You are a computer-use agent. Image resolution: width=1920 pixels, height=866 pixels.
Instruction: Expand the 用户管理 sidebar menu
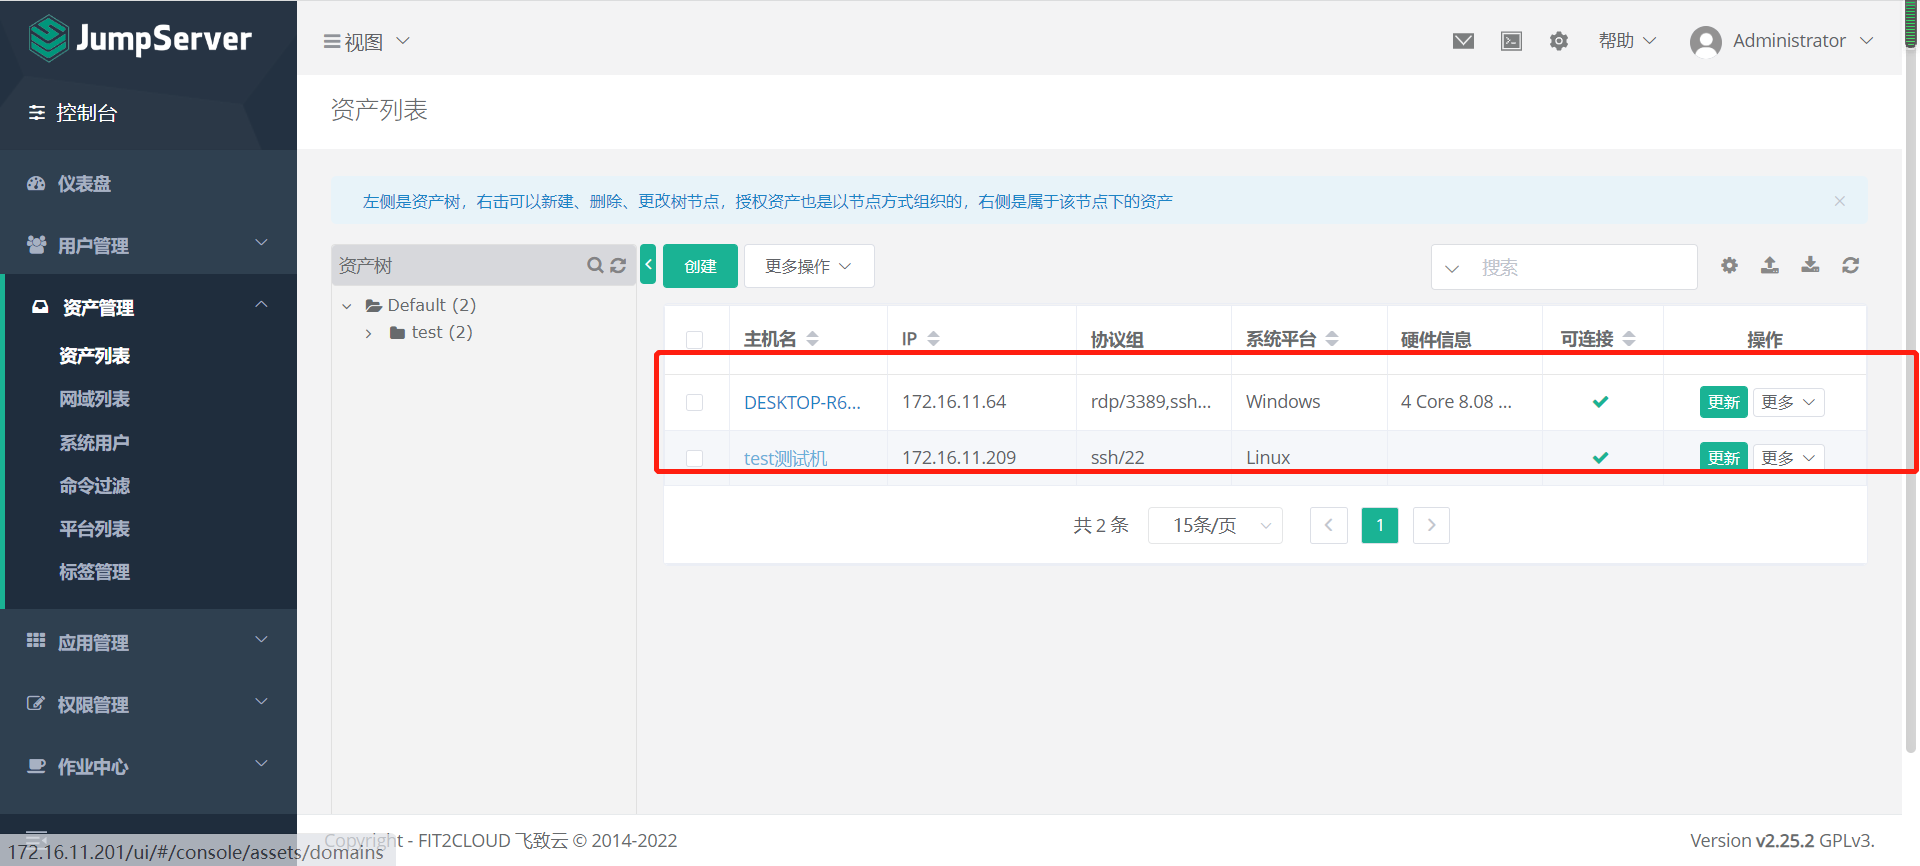tap(148, 245)
